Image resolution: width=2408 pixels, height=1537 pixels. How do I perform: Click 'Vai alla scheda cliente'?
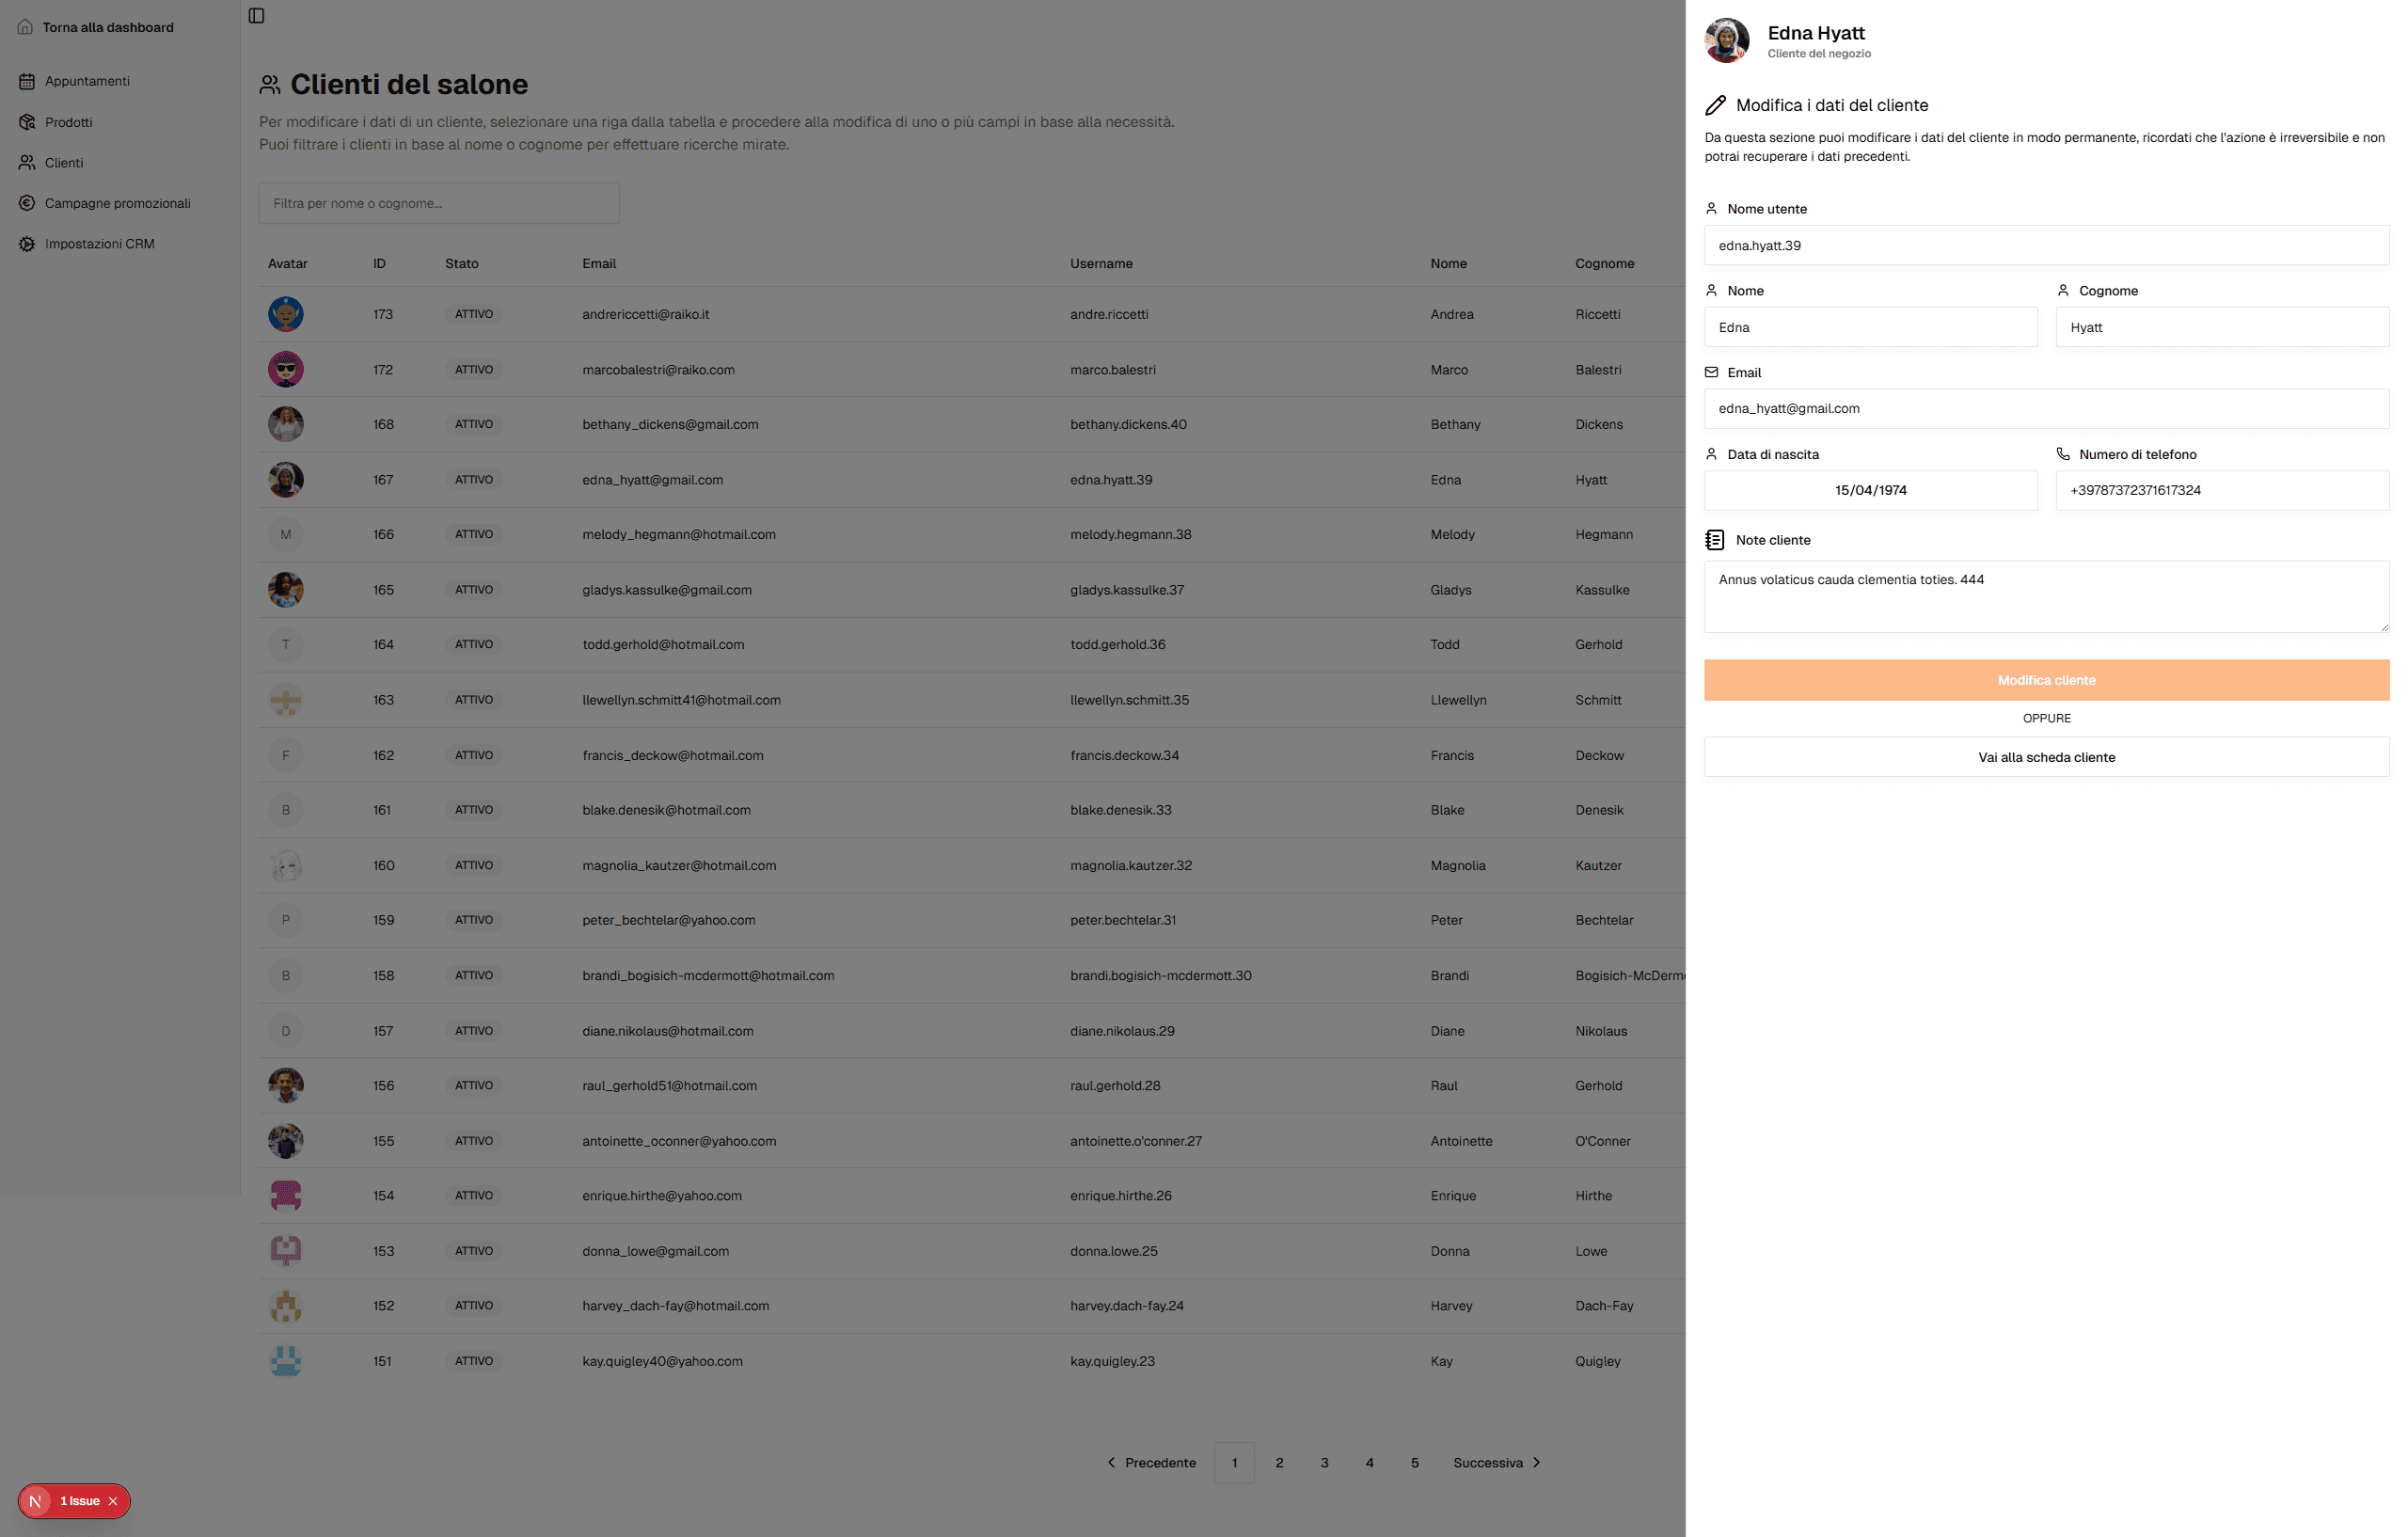coord(2046,757)
